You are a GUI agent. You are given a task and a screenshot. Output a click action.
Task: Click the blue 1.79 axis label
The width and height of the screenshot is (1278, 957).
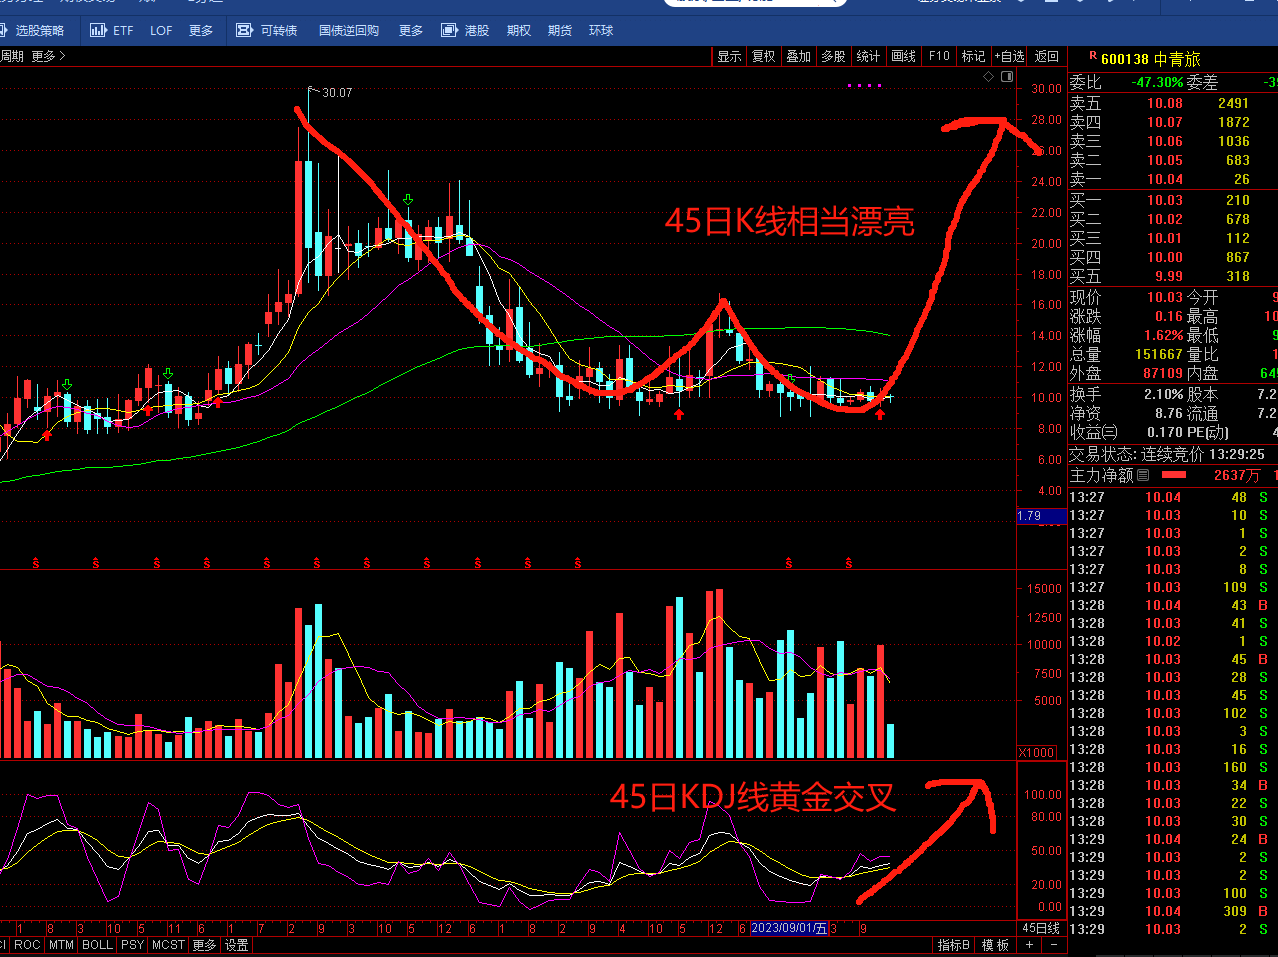(x=1041, y=516)
